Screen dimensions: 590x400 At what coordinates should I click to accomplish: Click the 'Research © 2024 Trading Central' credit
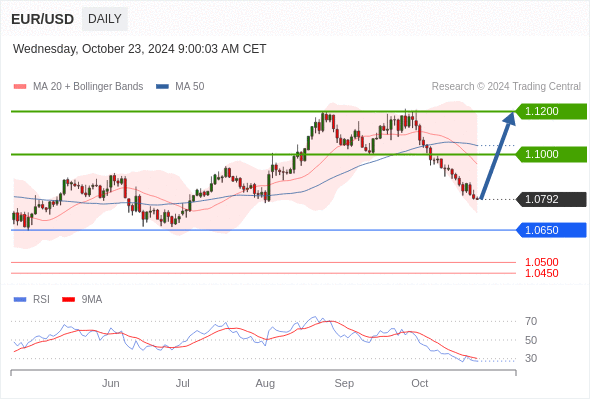(506, 87)
